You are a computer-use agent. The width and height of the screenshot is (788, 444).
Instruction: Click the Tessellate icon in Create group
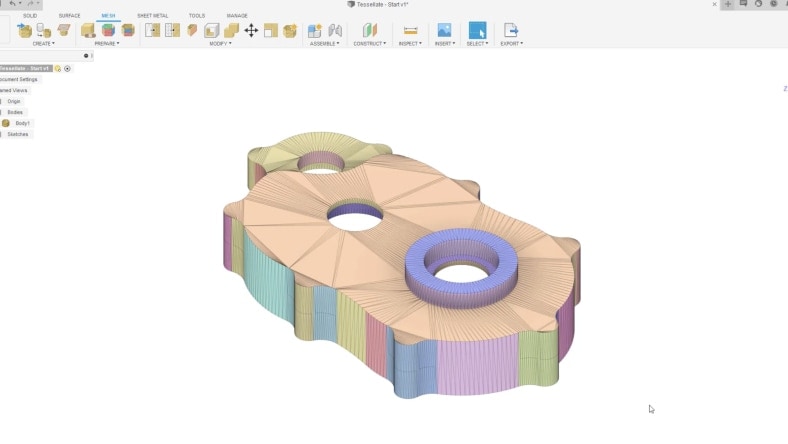pyautogui.click(x=44, y=30)
